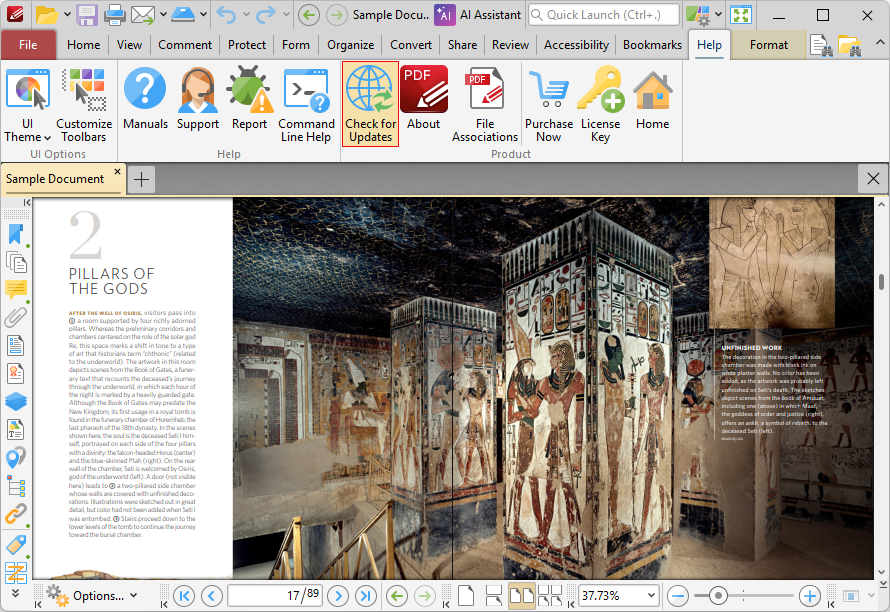Close all documents with the tab bar X

pos(873,179)
